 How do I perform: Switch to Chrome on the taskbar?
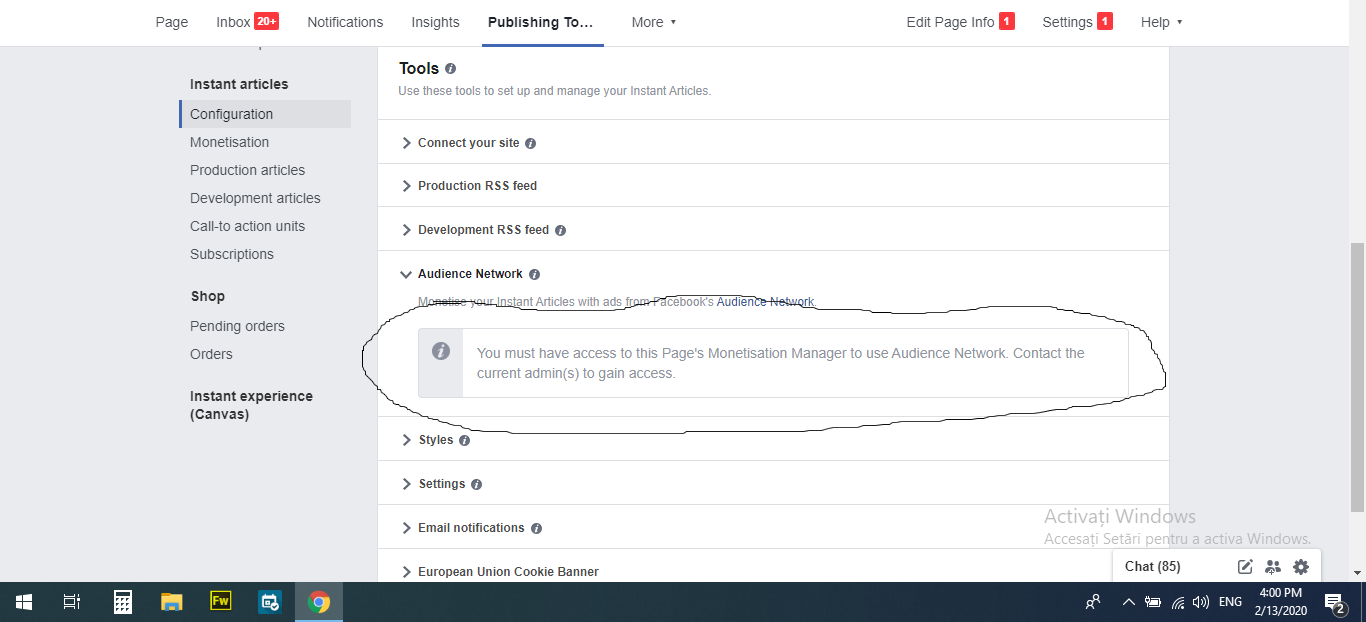tap(319, 602)
